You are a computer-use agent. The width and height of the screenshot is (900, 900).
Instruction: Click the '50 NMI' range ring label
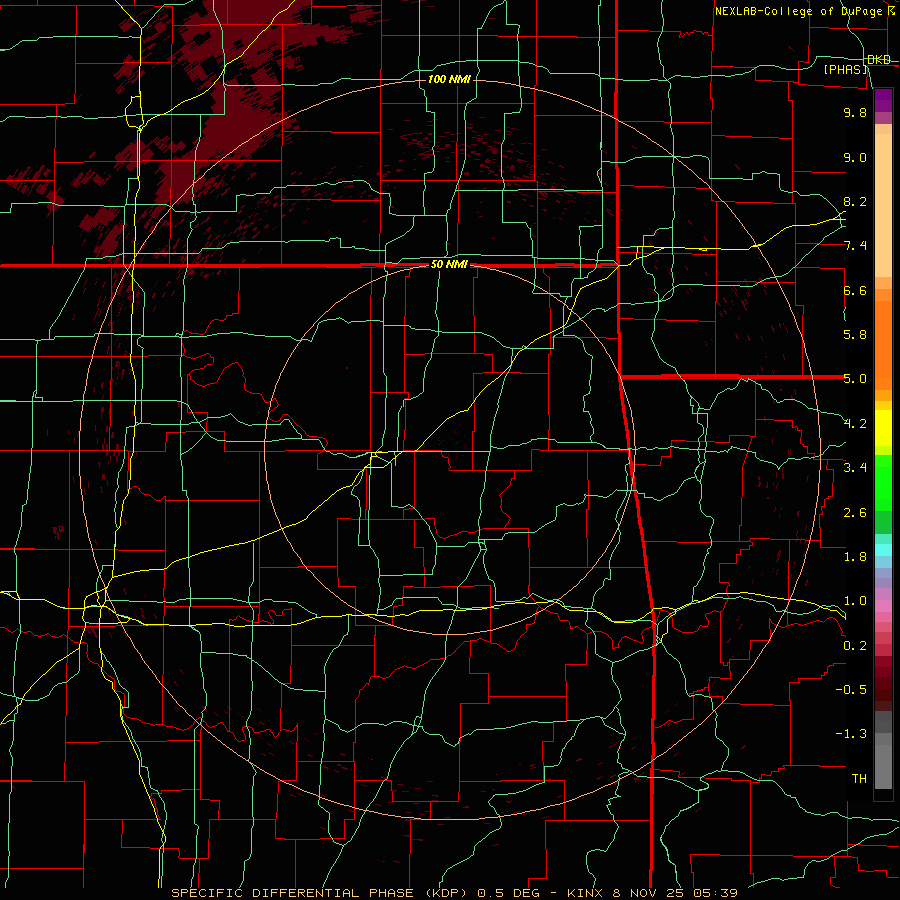click(x=449, y=265)
